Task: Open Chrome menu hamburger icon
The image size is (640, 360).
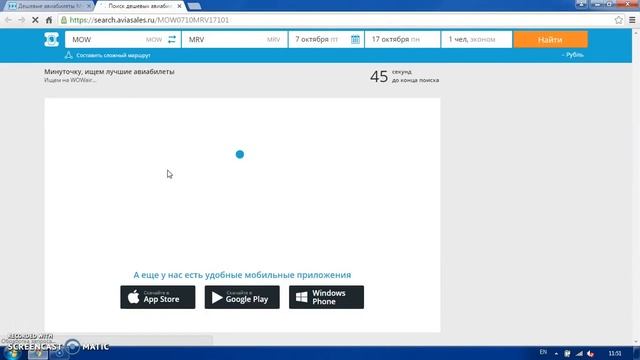Action: point(632,20)
